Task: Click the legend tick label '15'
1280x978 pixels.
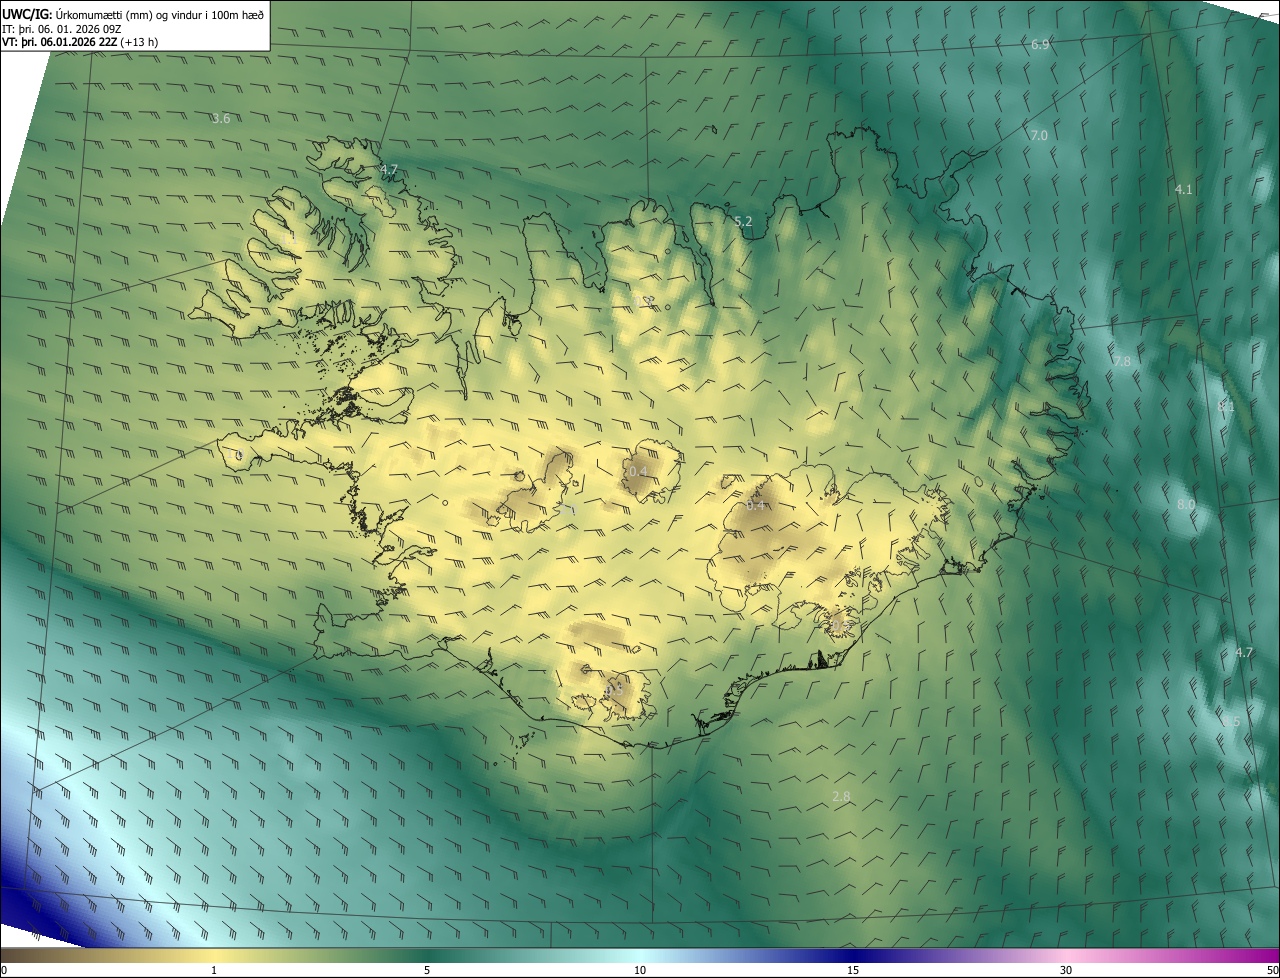Action: (853, 970)
